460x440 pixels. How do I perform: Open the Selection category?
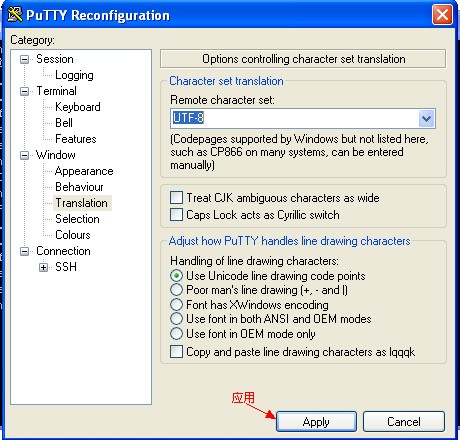(x=77, y=219)
